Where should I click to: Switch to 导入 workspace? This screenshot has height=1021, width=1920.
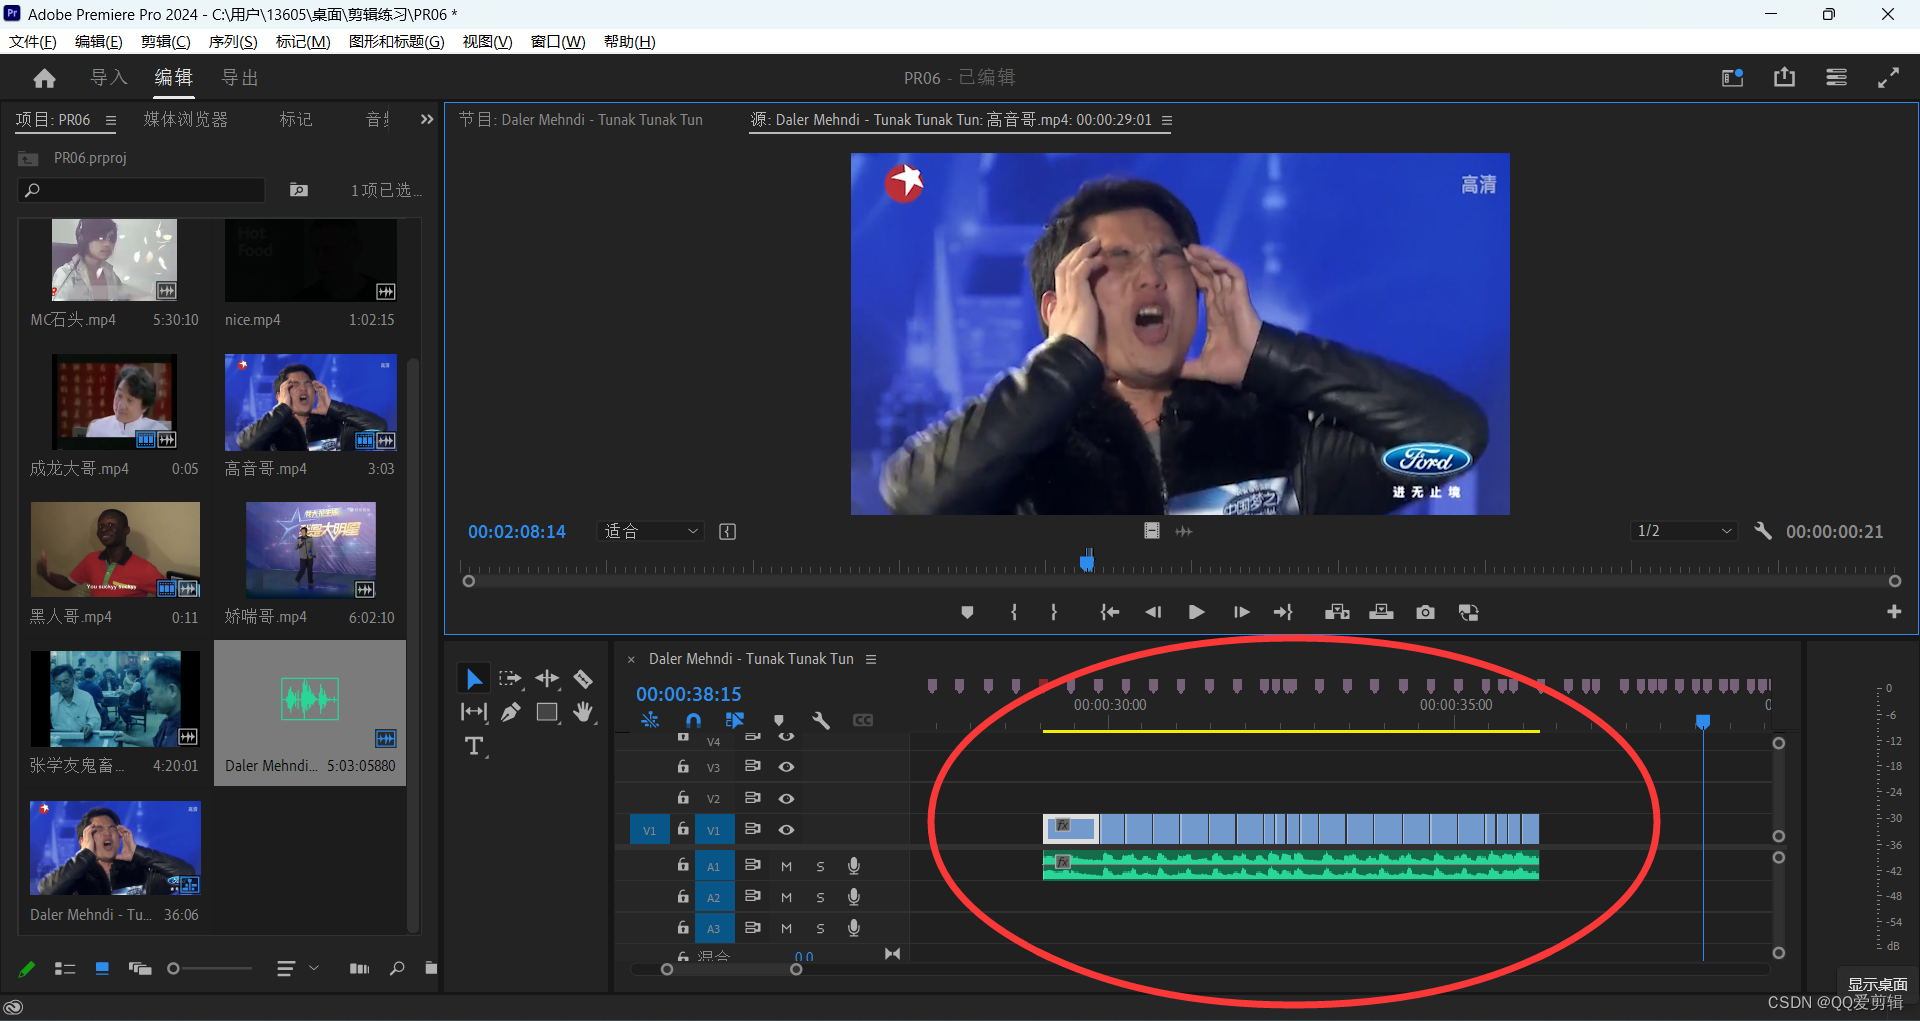click(109, 78)
